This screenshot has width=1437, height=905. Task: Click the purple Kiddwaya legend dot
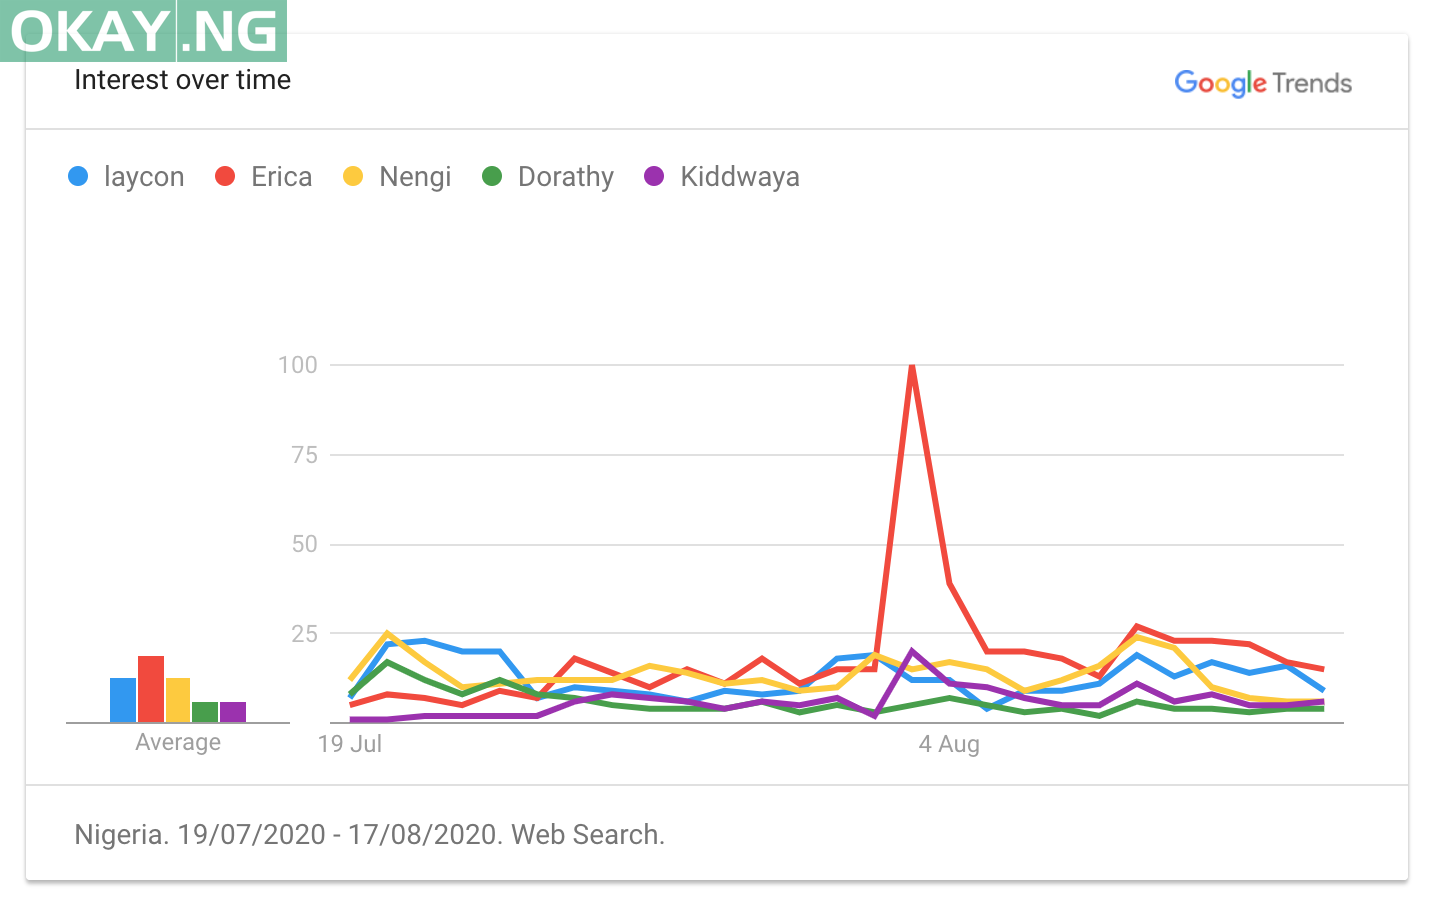coord(654,177)
